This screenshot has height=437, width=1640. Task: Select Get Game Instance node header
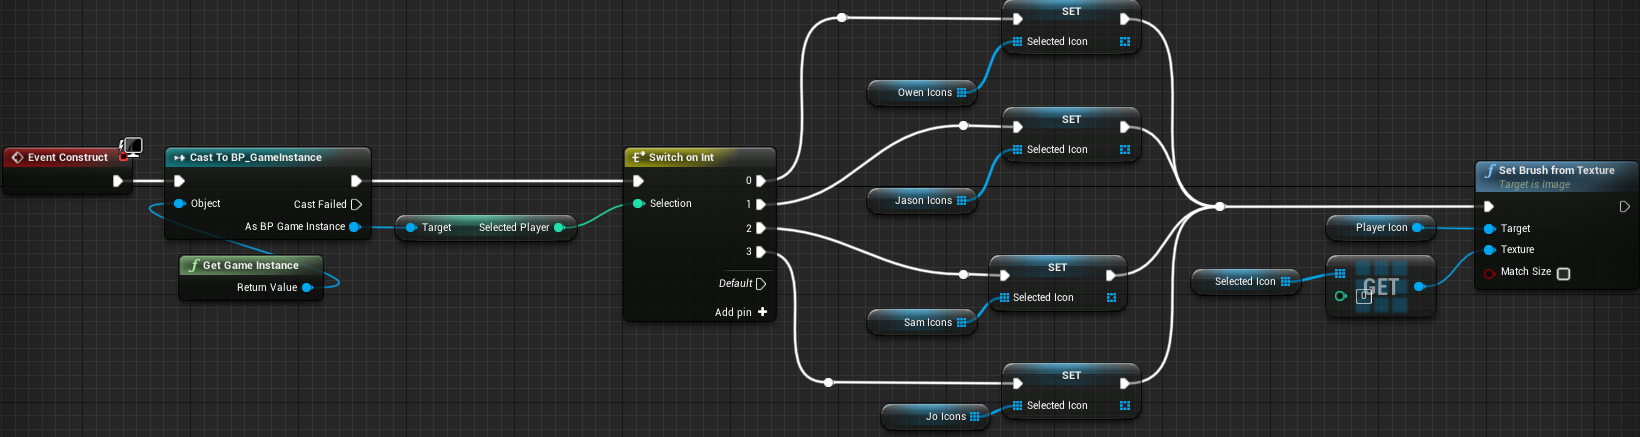(251, 265)
